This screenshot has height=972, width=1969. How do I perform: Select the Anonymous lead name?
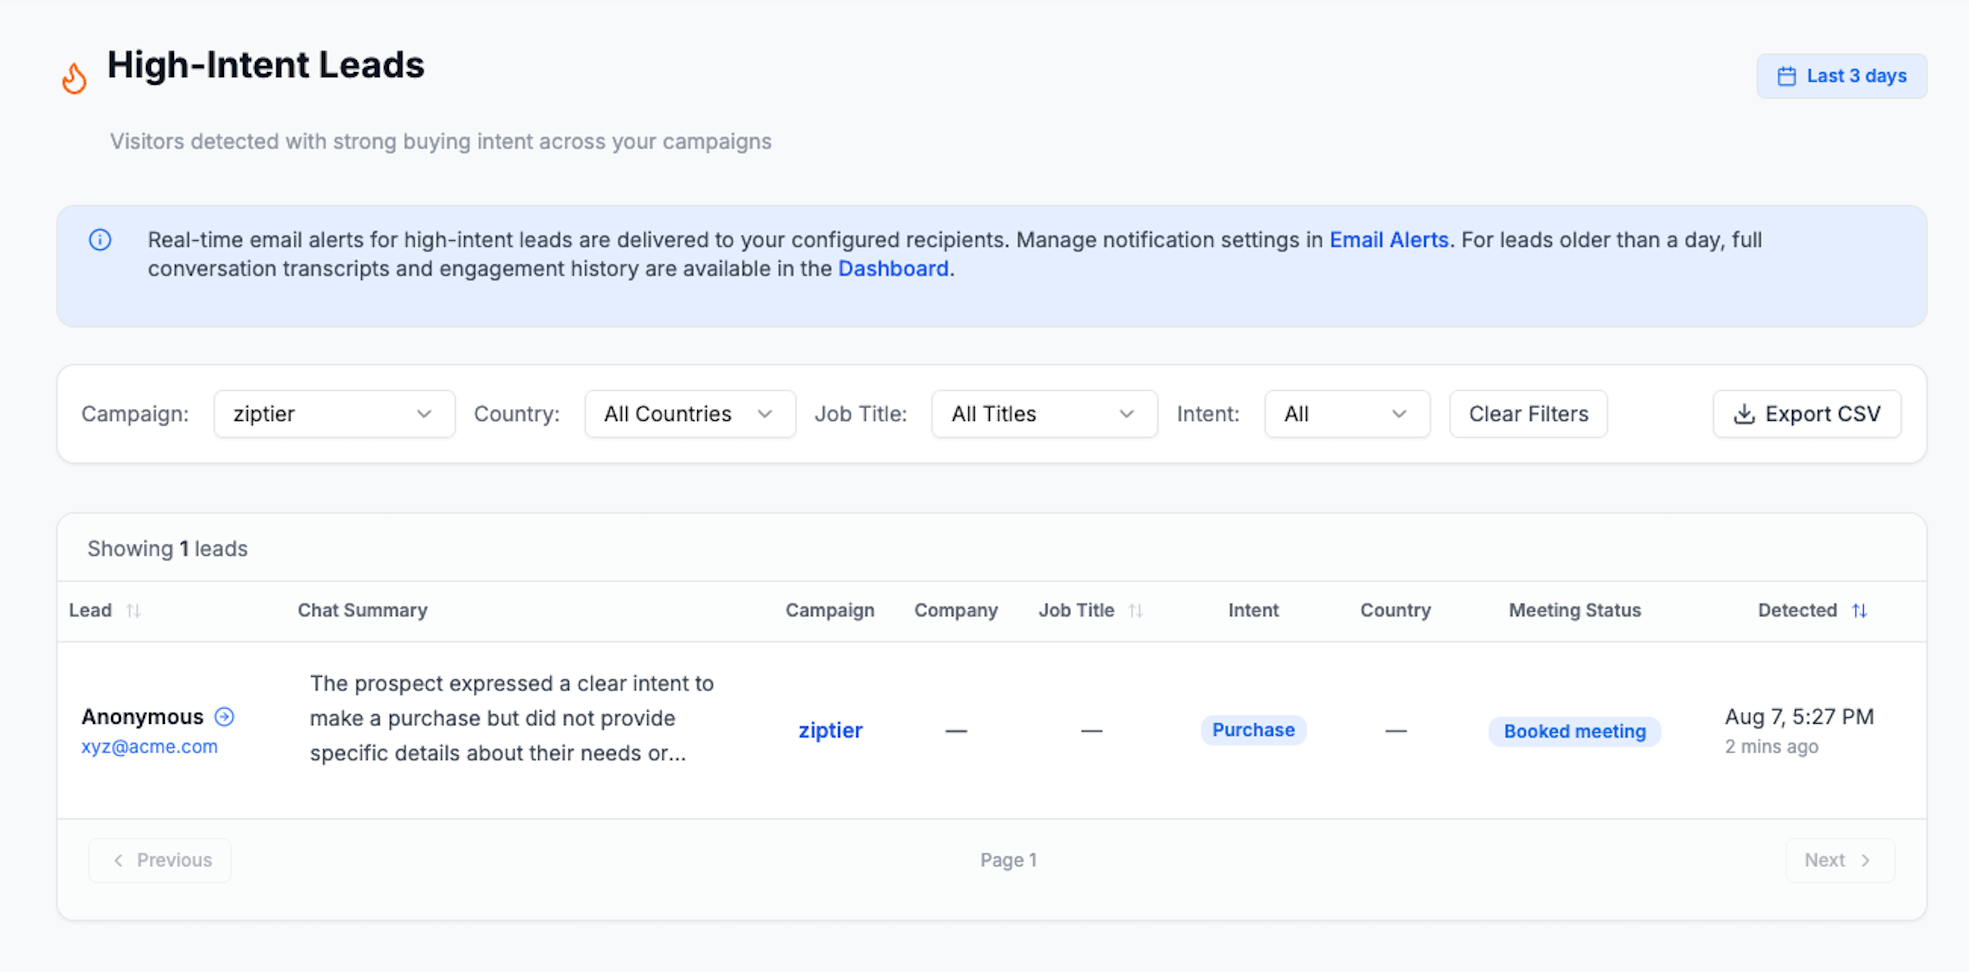tap(142, 717)
